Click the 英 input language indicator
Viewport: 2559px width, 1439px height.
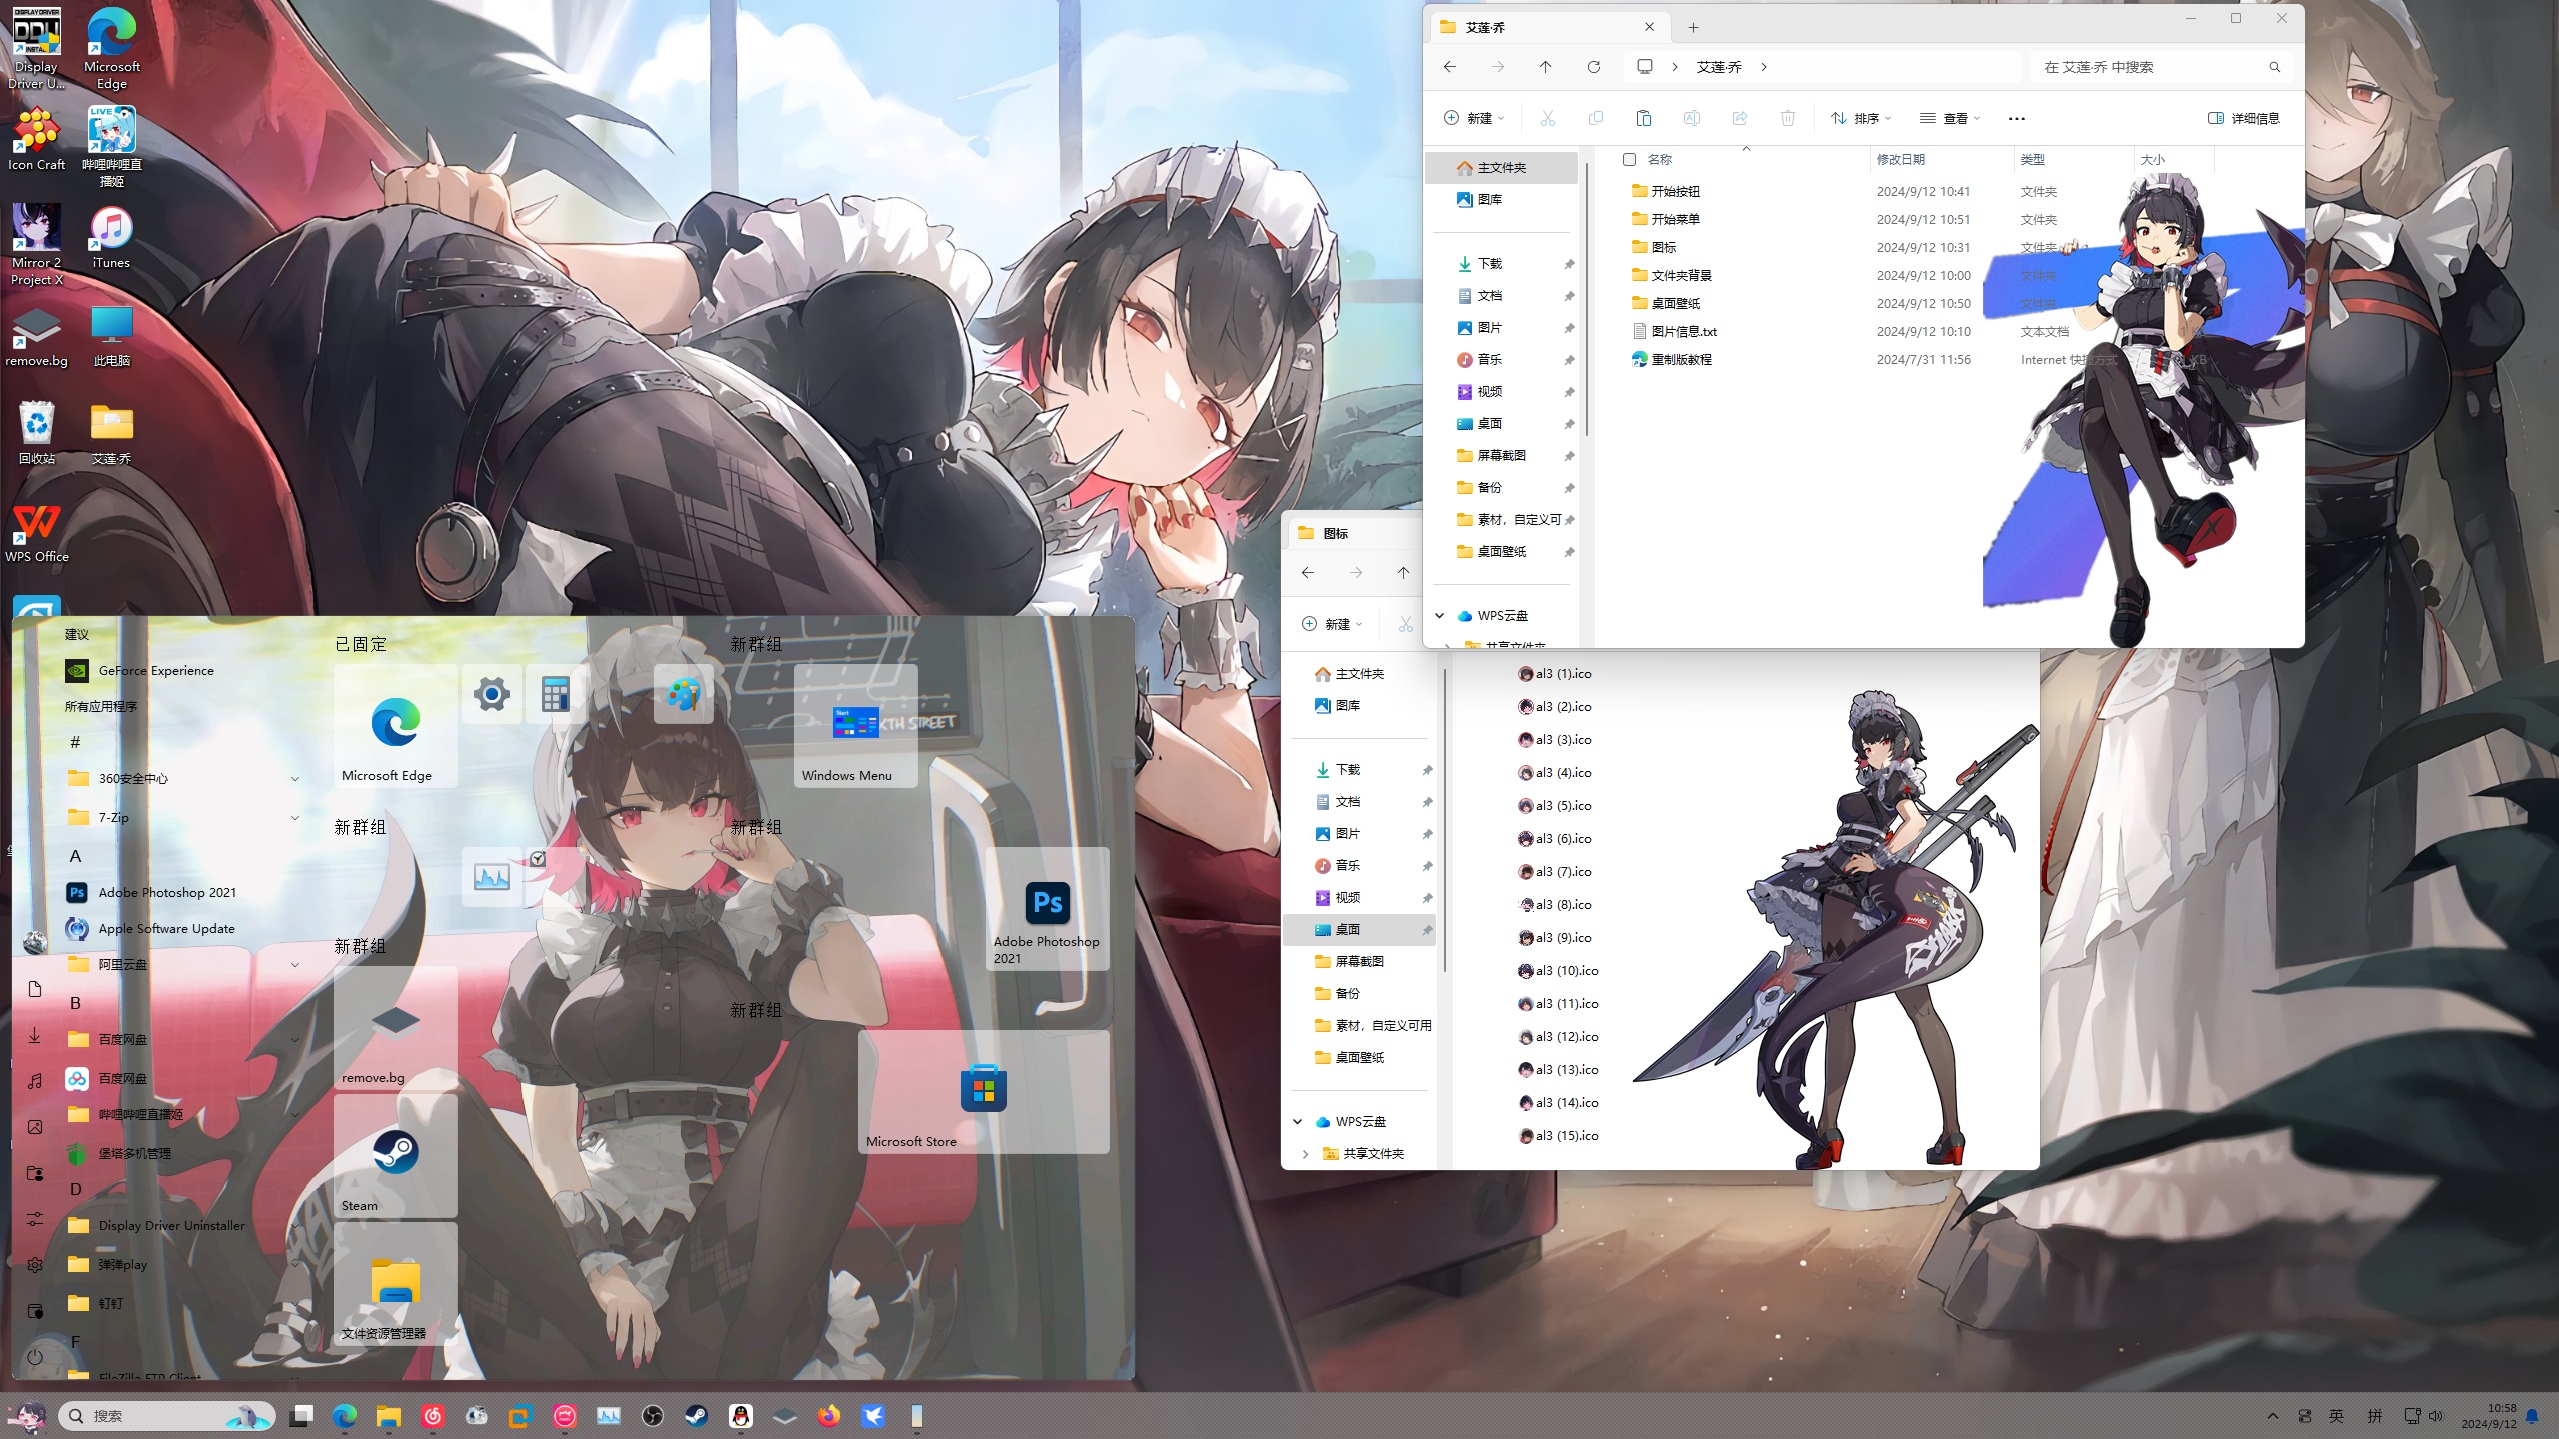[2336, 1416]
